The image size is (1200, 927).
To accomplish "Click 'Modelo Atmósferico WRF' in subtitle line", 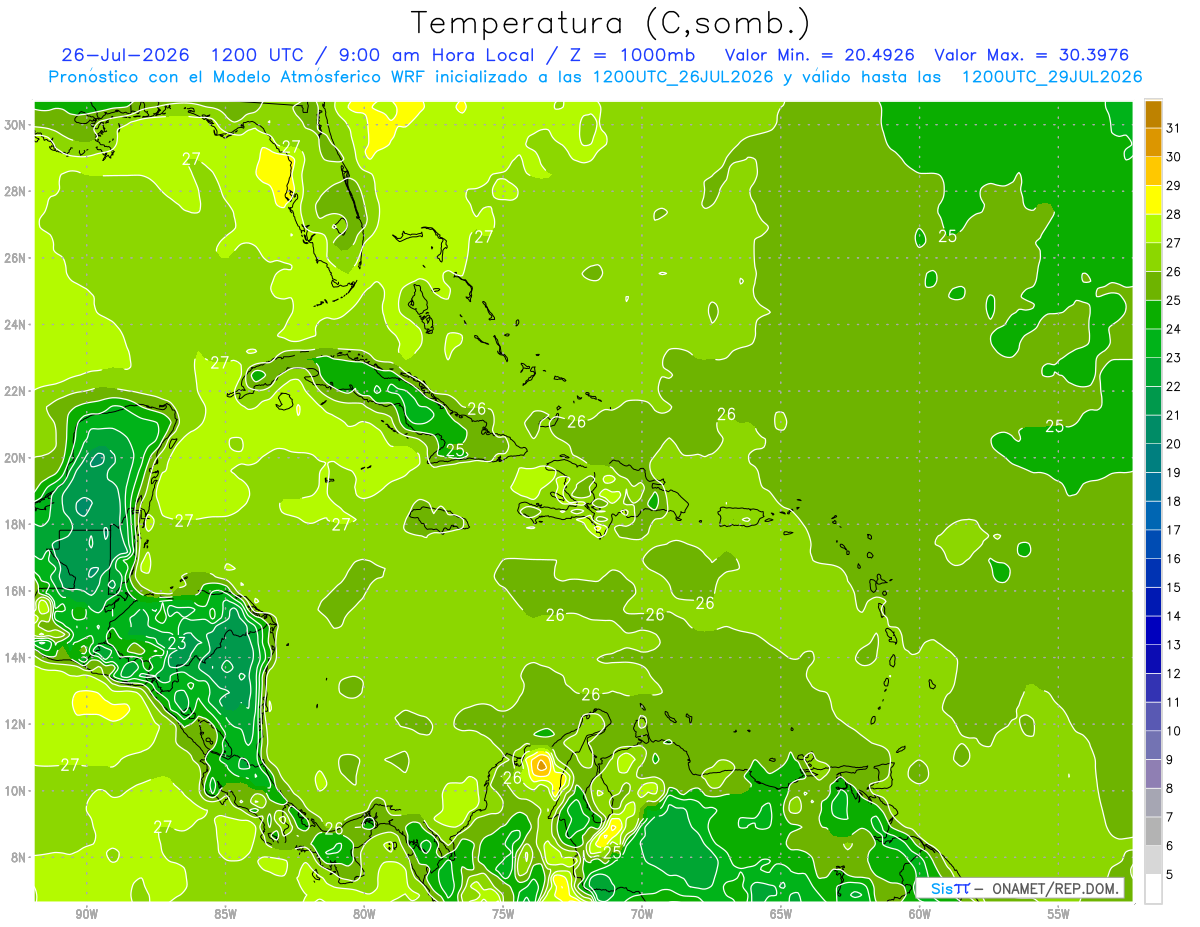I will [319, 77].
